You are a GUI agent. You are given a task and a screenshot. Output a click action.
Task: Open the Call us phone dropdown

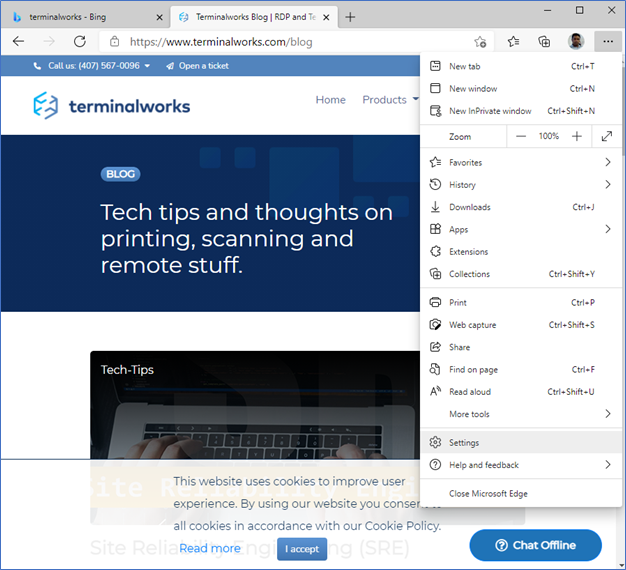click(92, 66)
